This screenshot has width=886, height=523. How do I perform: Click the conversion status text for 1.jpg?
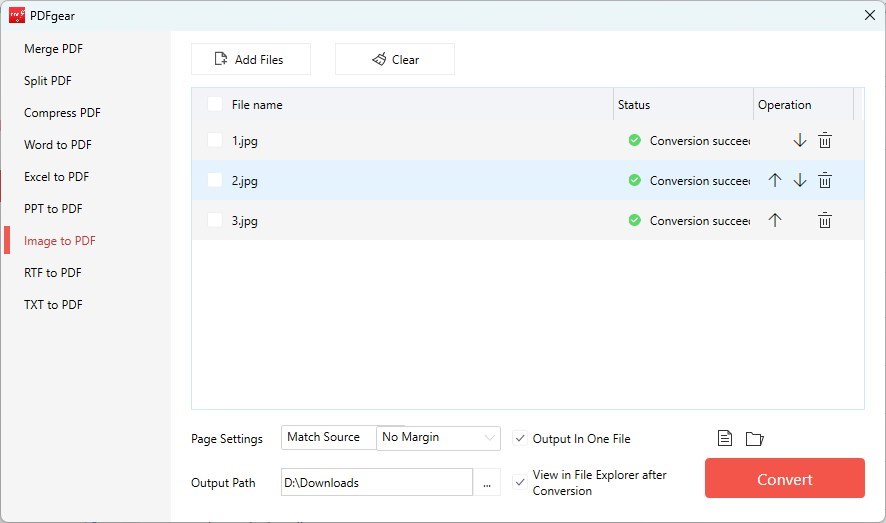700,141
